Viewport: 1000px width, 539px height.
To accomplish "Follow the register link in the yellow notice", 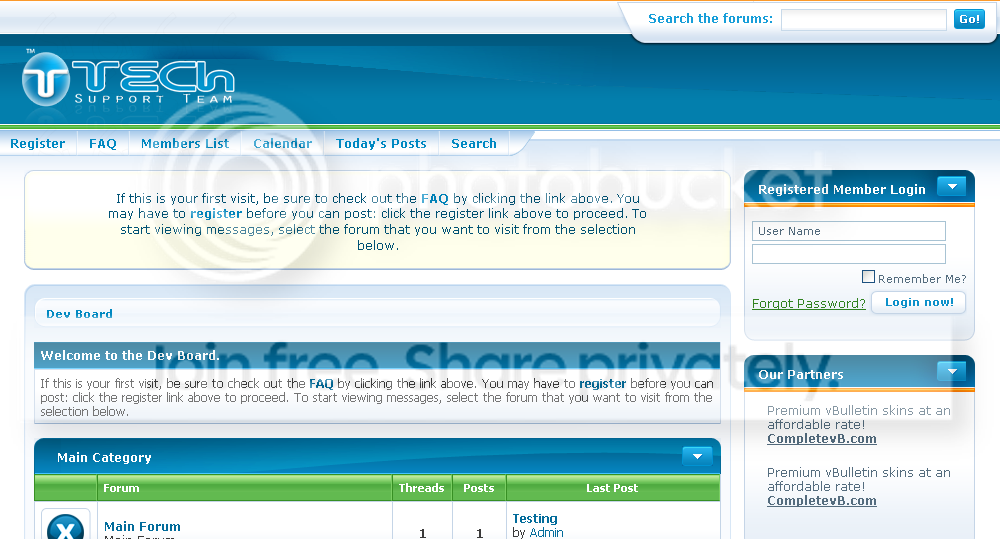I will point(216,214).
